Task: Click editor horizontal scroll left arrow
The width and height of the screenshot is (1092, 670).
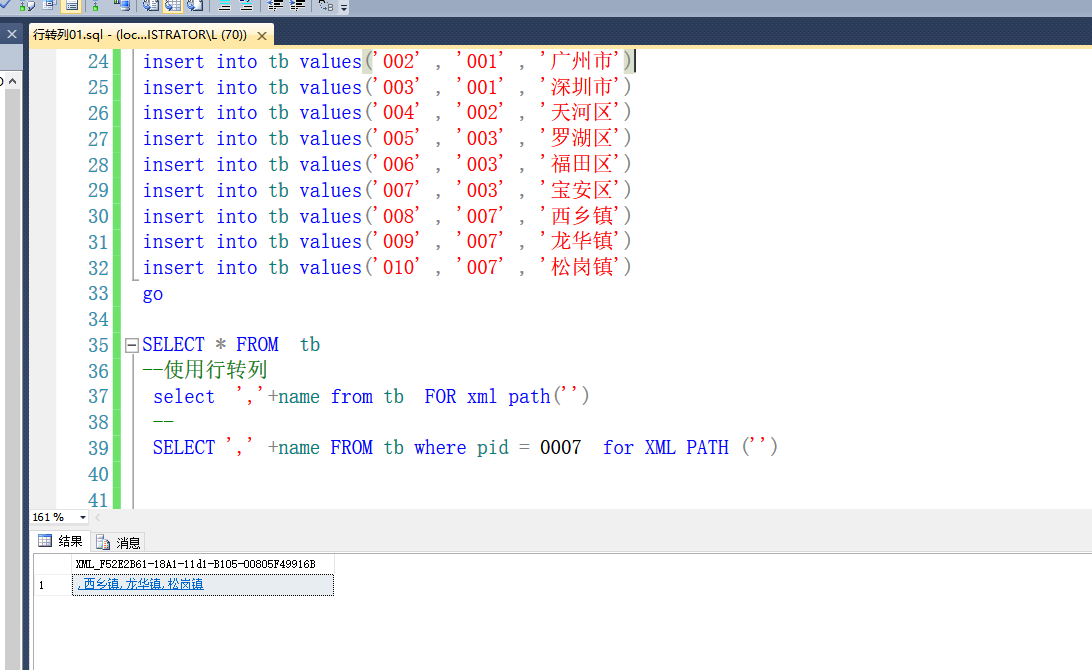Action: point(98,517)
